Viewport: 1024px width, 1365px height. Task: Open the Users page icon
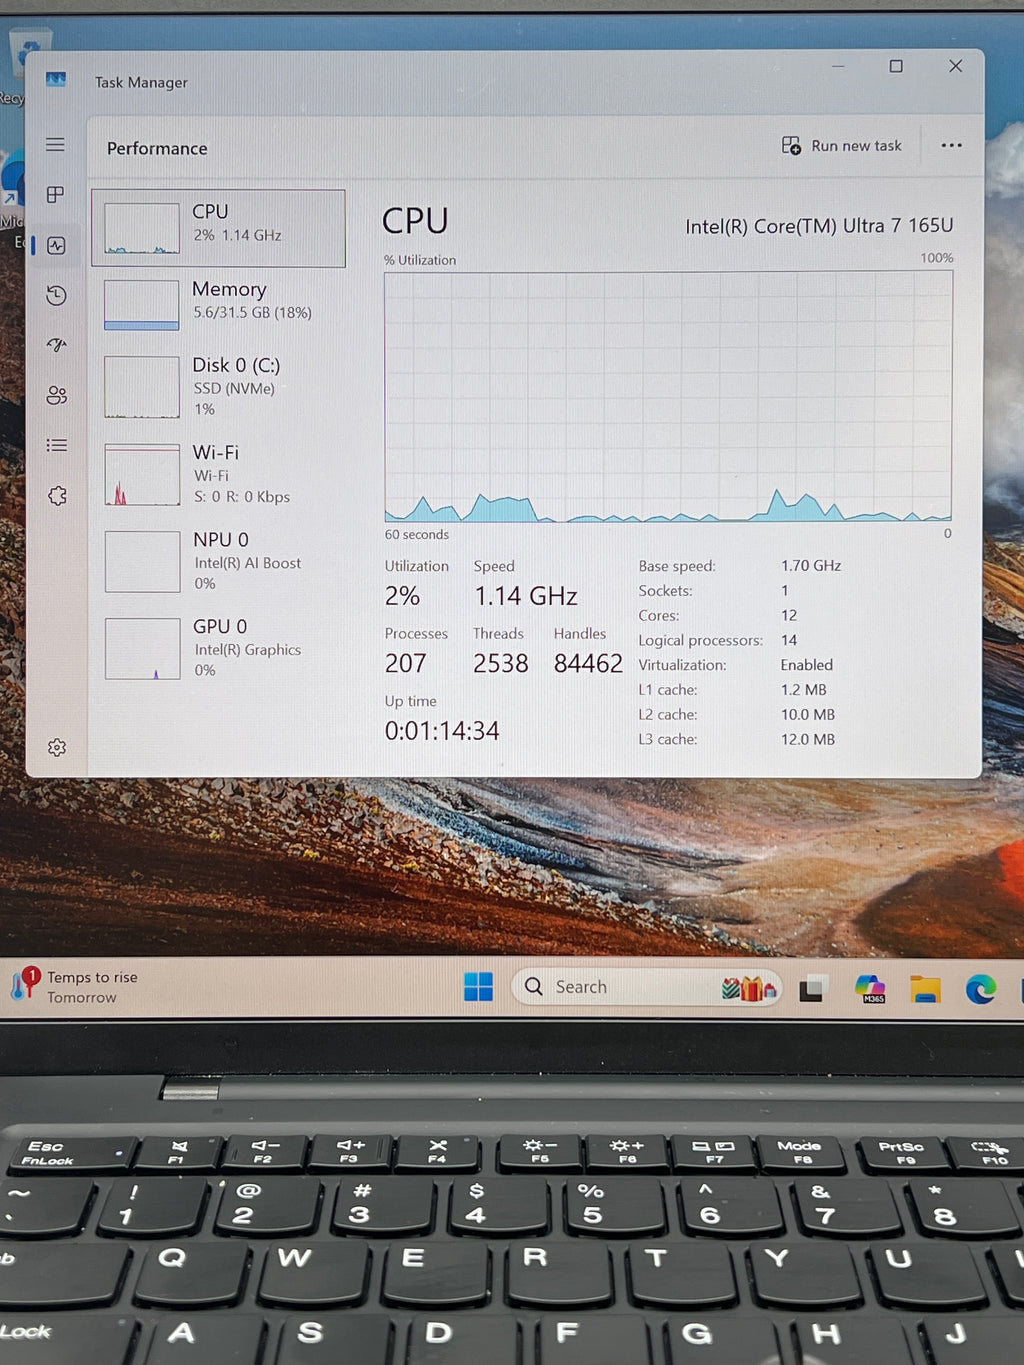pos(56,395)
